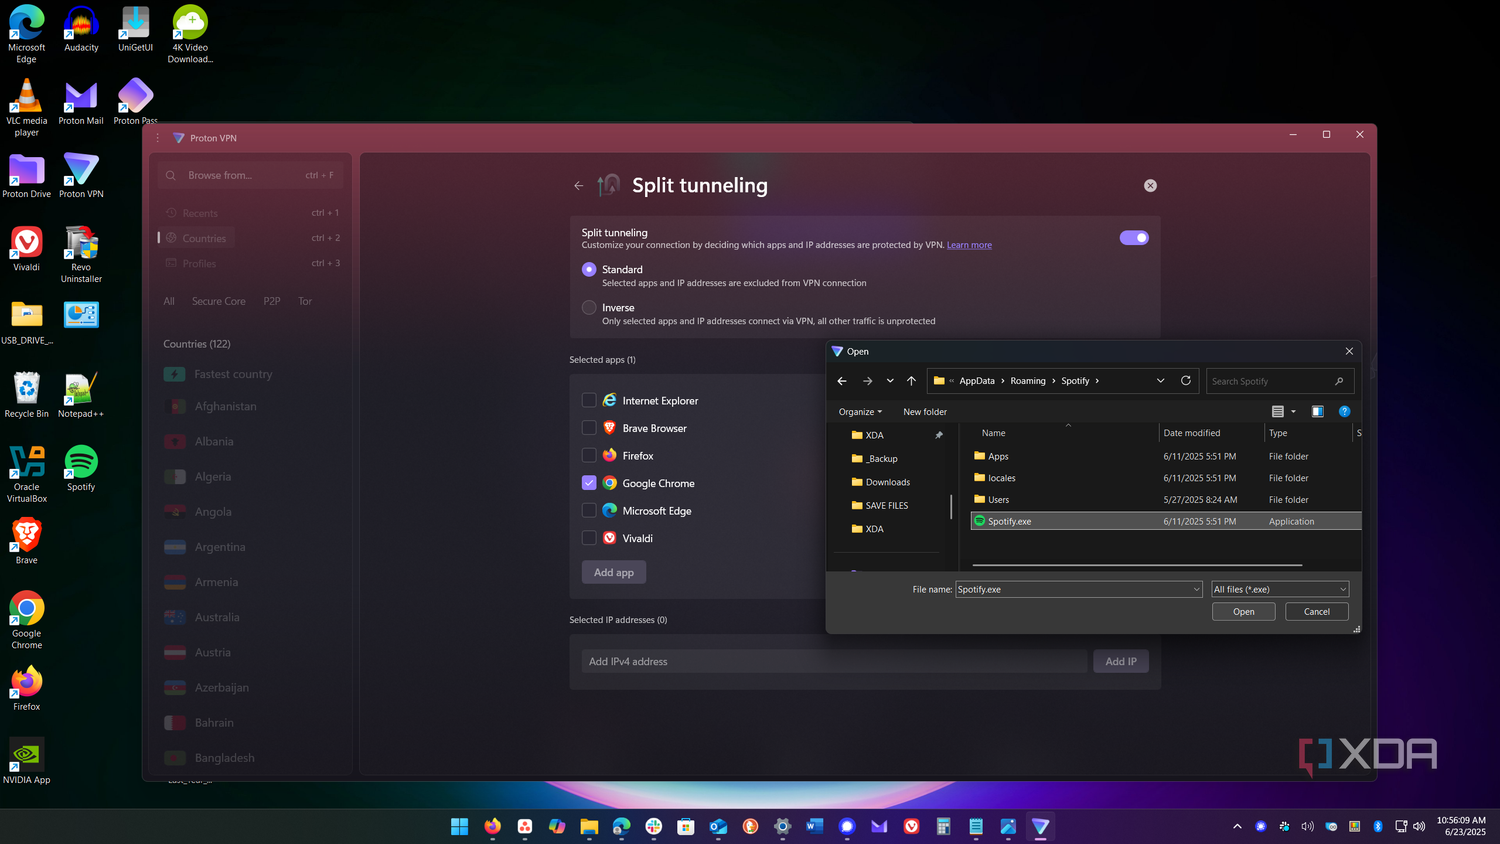Image resolution: width=1500 pixels, height=844 pixels.
Task: Filter countries by Secure Core
Action: (x=218, y=301)
